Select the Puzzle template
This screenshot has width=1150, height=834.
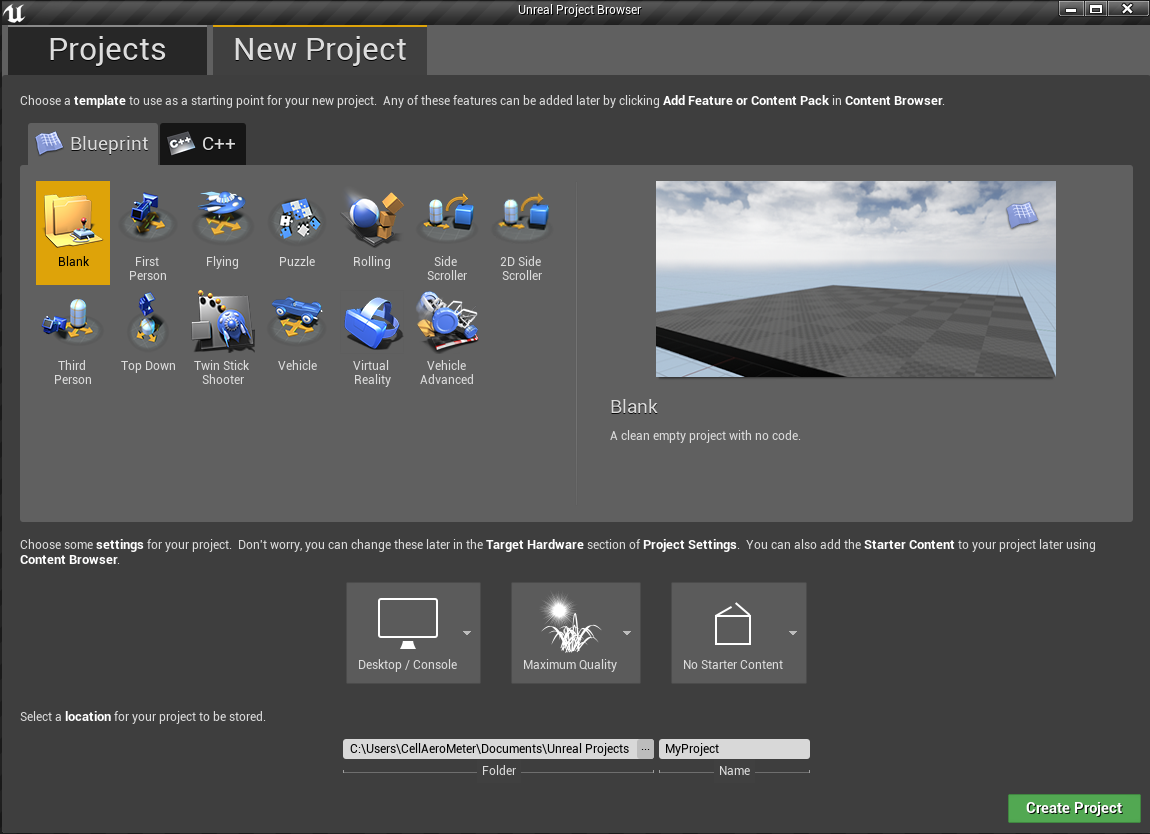297,233
